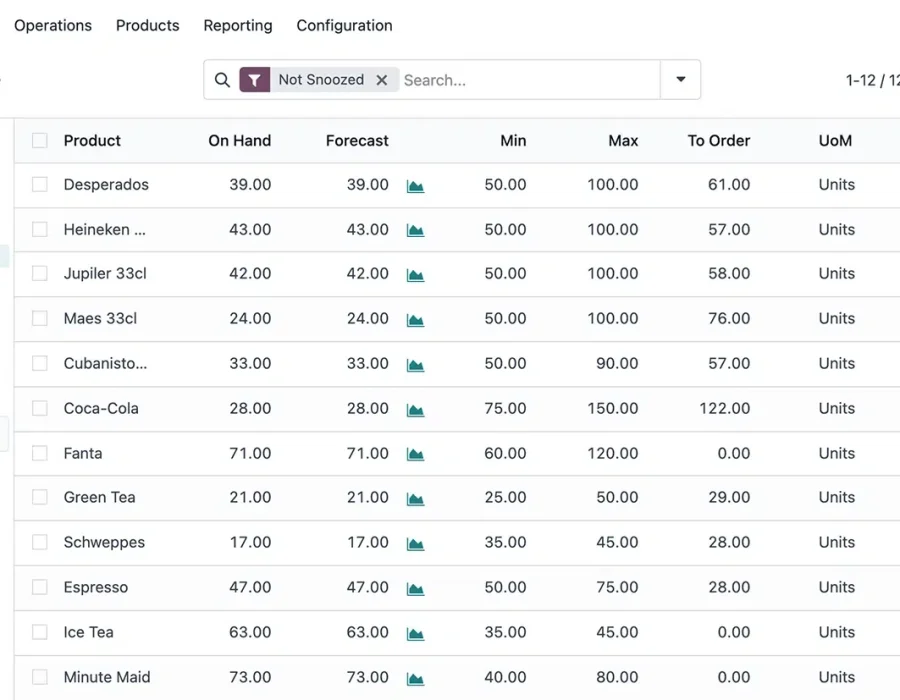Open Minute Maid's forecast graph

[x=416, y=677]
